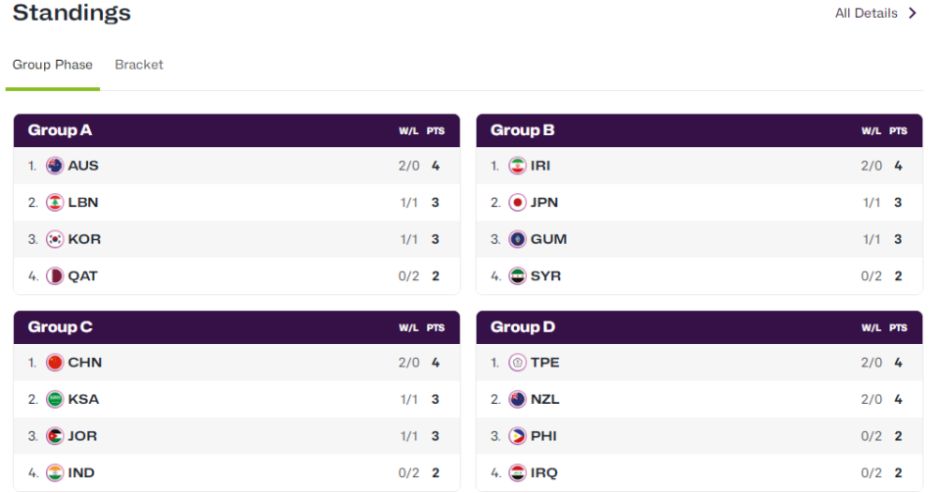Click the IRQ team name
Viewport: 940px width, 493px height.
[x=545, y=473]
